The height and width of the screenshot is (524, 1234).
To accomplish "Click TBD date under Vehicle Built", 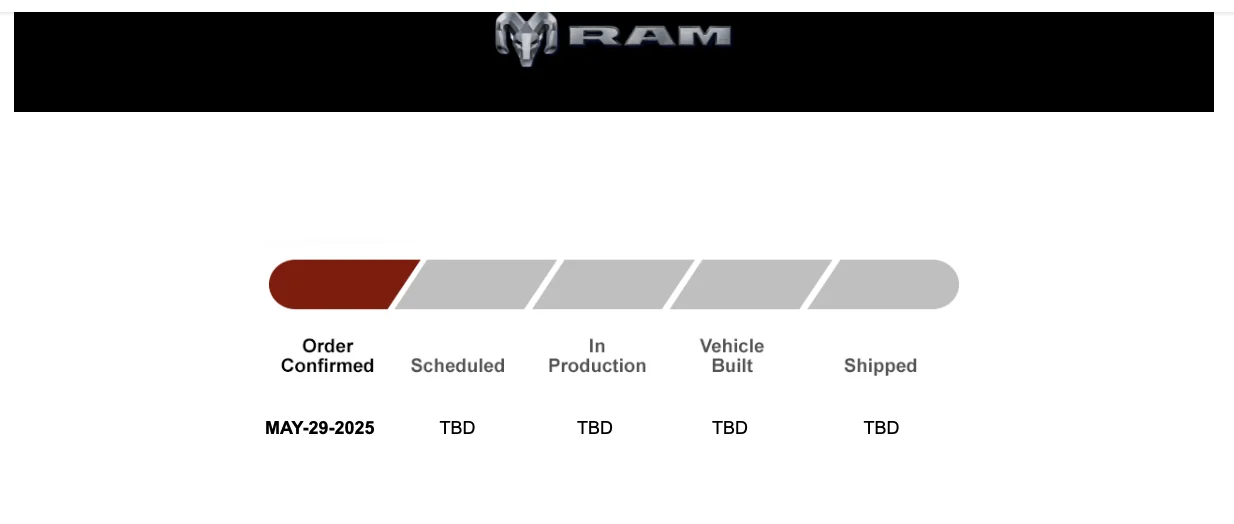I will click(x=730, y=428).
